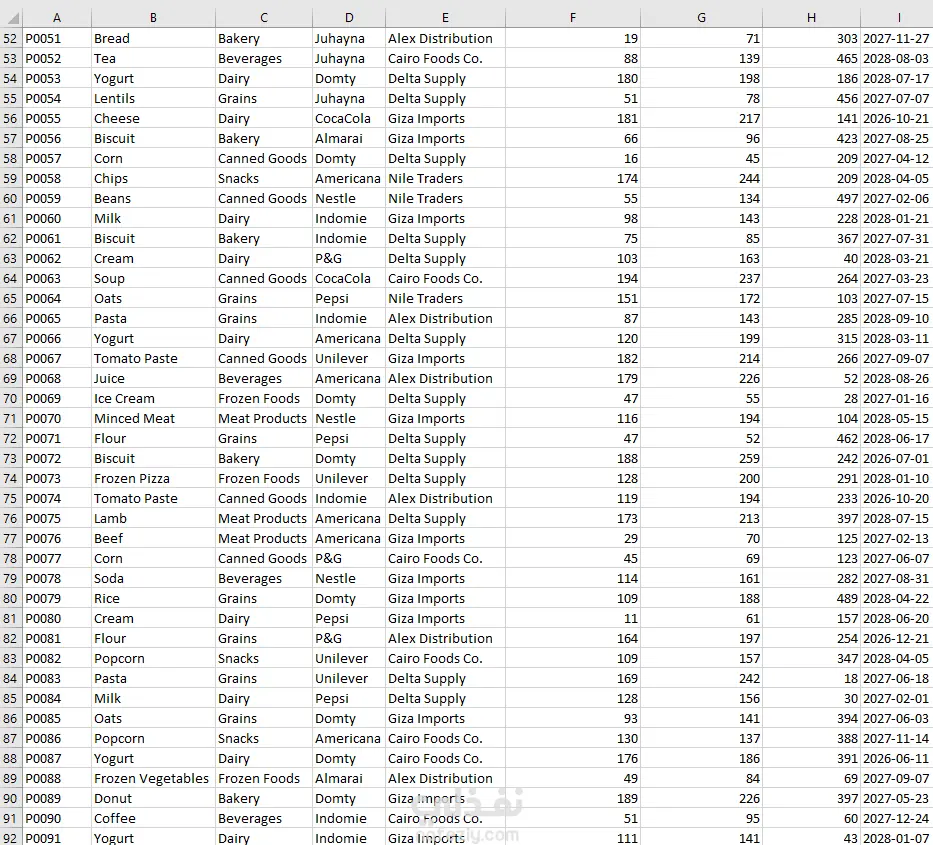Click Nile Traders in Chips row

coord(445,179)
